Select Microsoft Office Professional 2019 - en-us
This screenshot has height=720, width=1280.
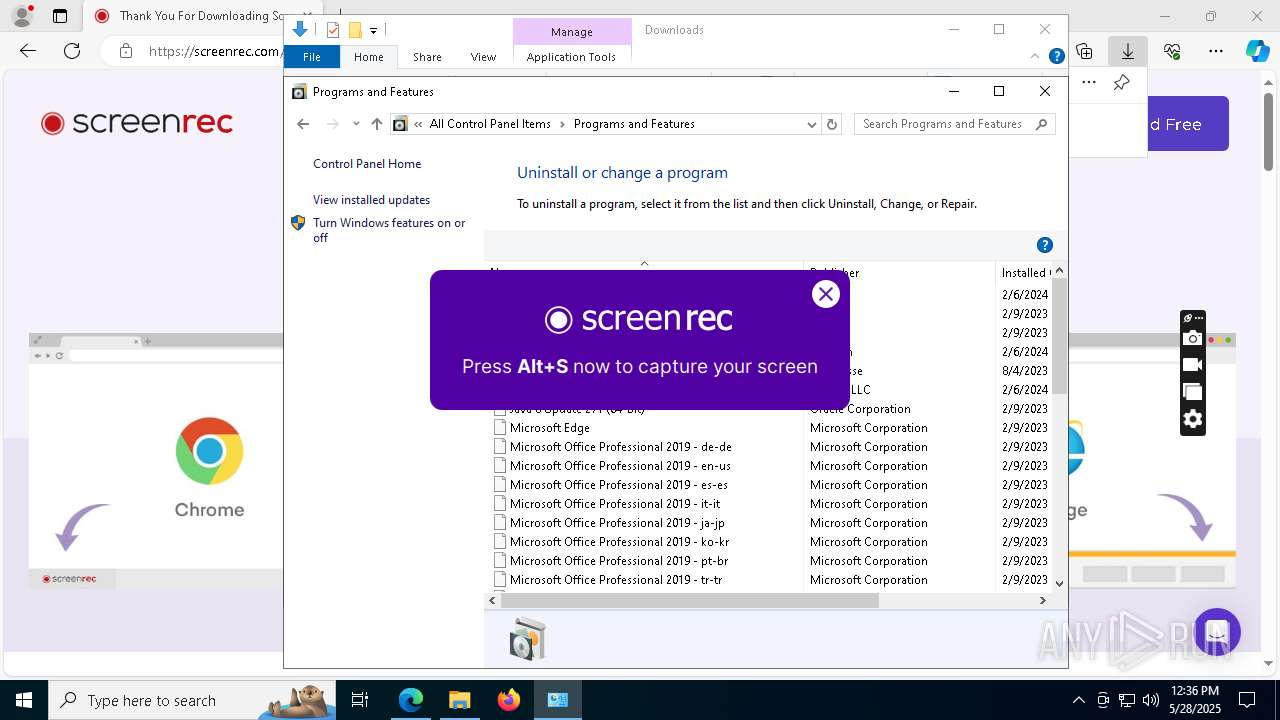point(620,466)
